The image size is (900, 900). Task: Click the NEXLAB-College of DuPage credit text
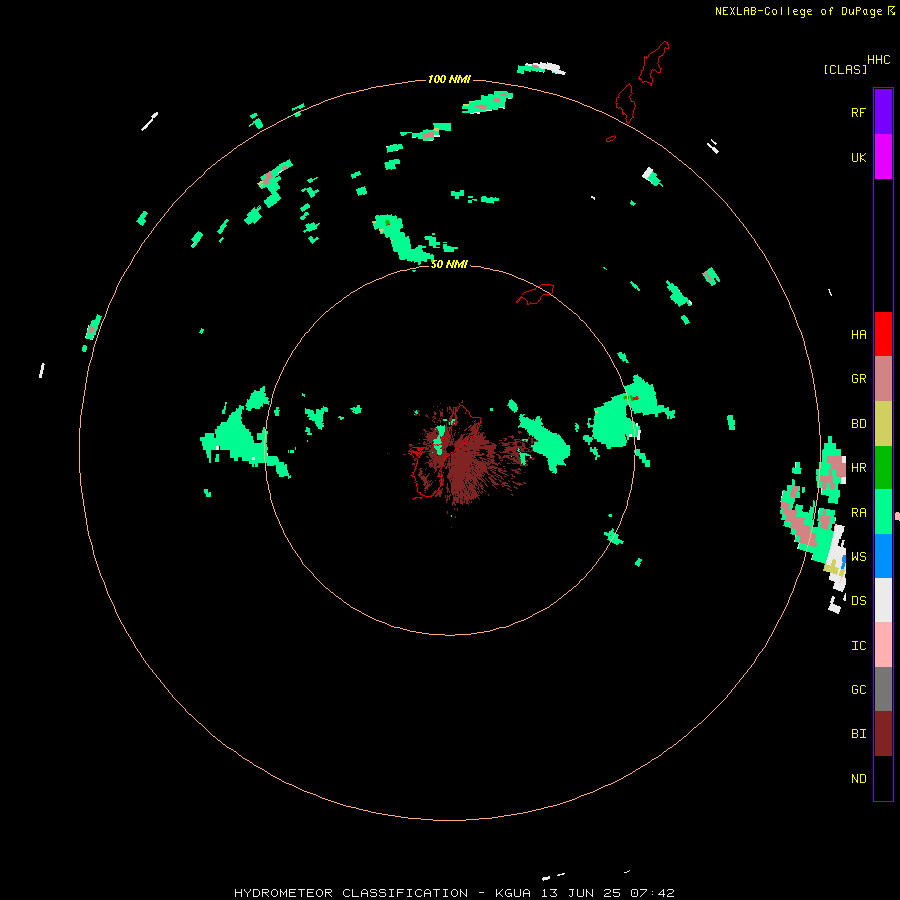798,11
